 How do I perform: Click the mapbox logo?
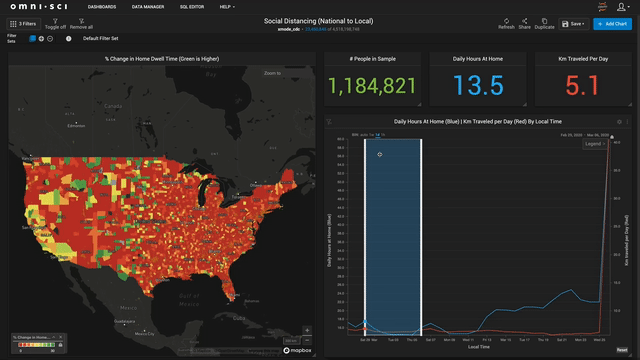[298, 350]
